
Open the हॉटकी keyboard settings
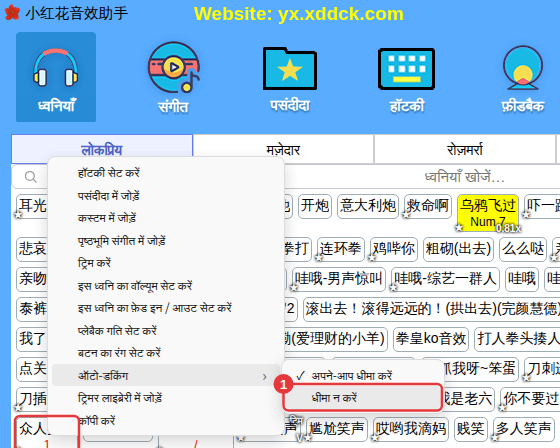pos(407,80)
